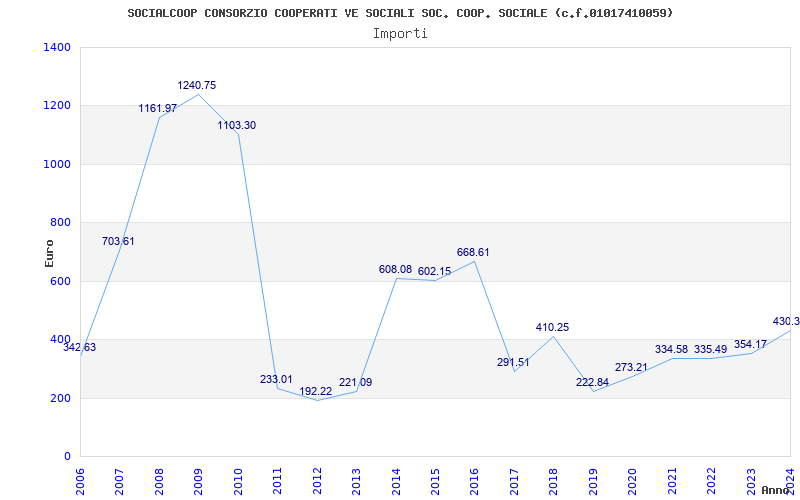Click x-axis year 2020
800x500 pixels.
633,481
